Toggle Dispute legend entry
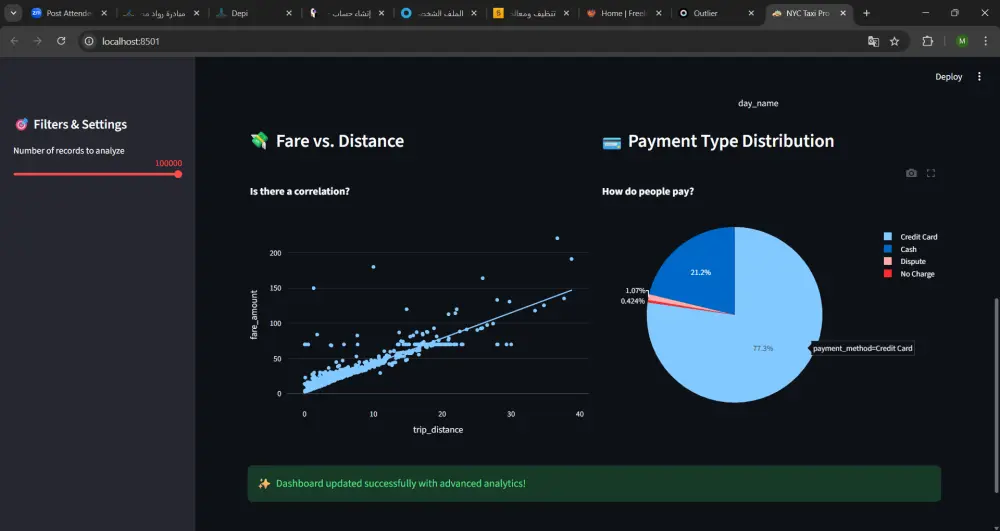 pyautogui.click(x=904, y=261)
